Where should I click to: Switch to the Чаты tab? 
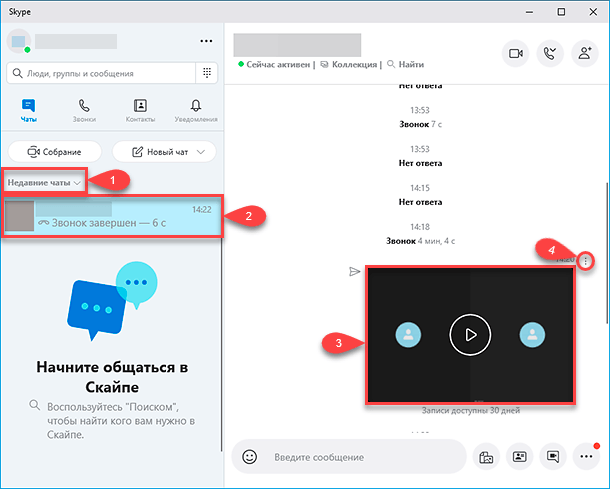(x=29, y=110)
